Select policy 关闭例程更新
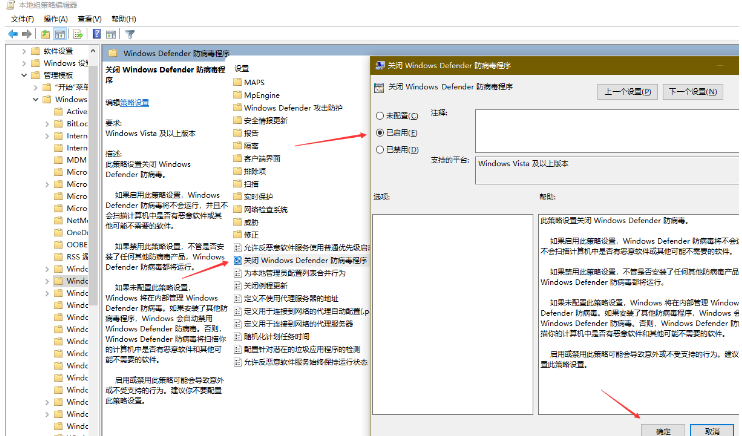742x436 pixels. click(x=261, y=286)
